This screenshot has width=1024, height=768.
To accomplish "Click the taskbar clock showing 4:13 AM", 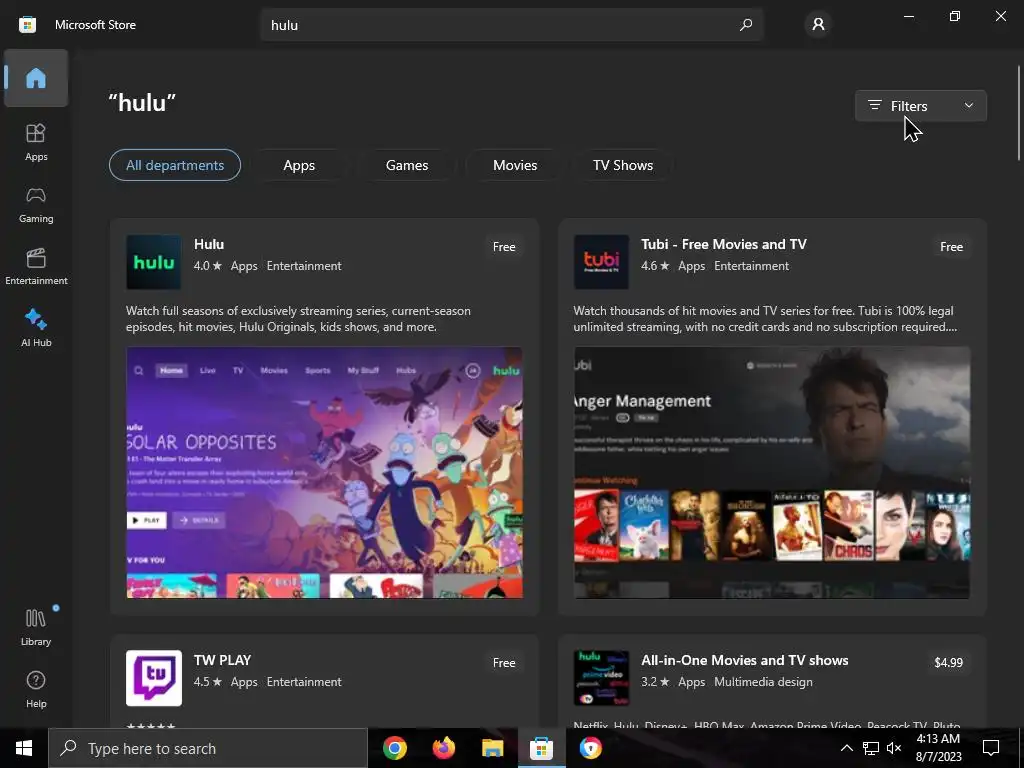I will (938, 748).
